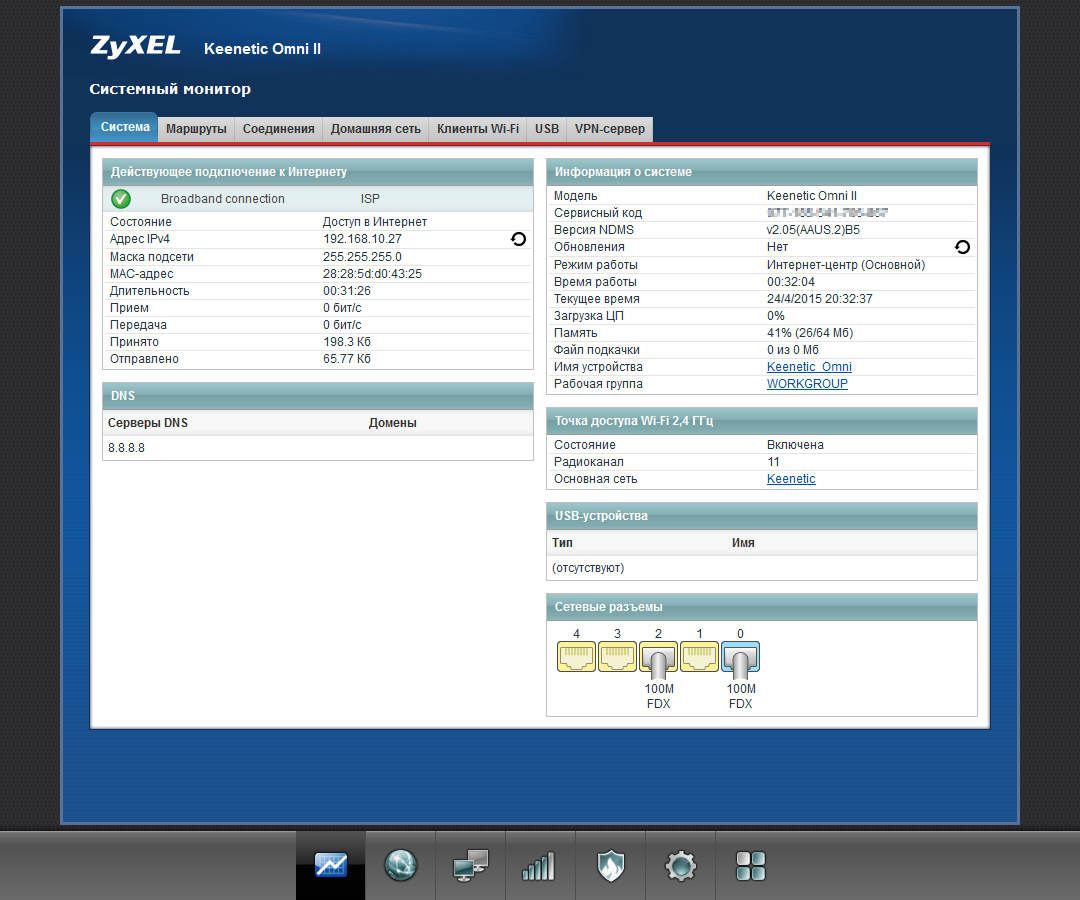The width and height of the screenshot is (1080, 900).
Task: Click the NDMS version v2.05(AAUS.2)B5
Action: tap(813, 230)
